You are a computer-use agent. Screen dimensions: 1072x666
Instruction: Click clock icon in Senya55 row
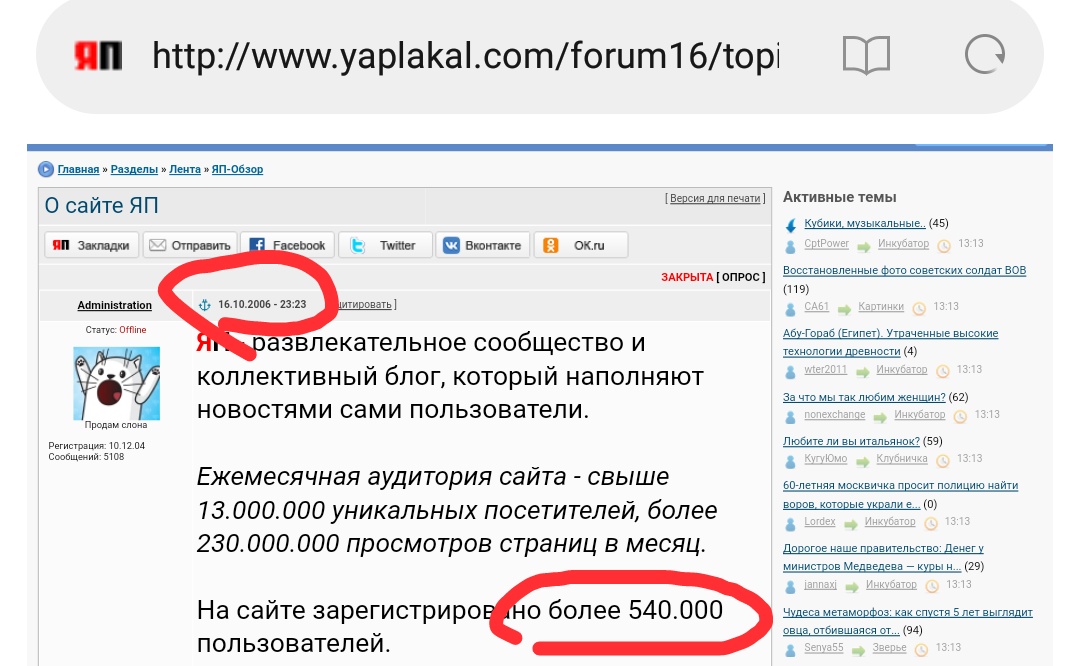pyautogui.click(x=922, y=649)
